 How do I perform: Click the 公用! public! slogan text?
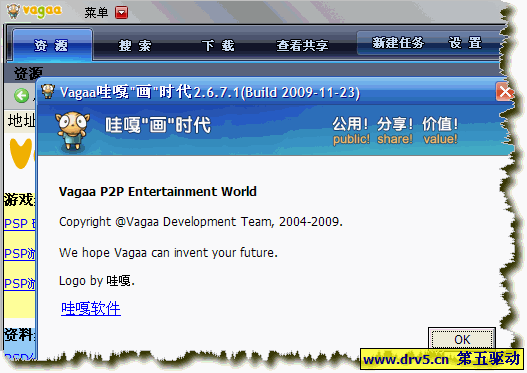pyautogui.click(x=351, y=131)
